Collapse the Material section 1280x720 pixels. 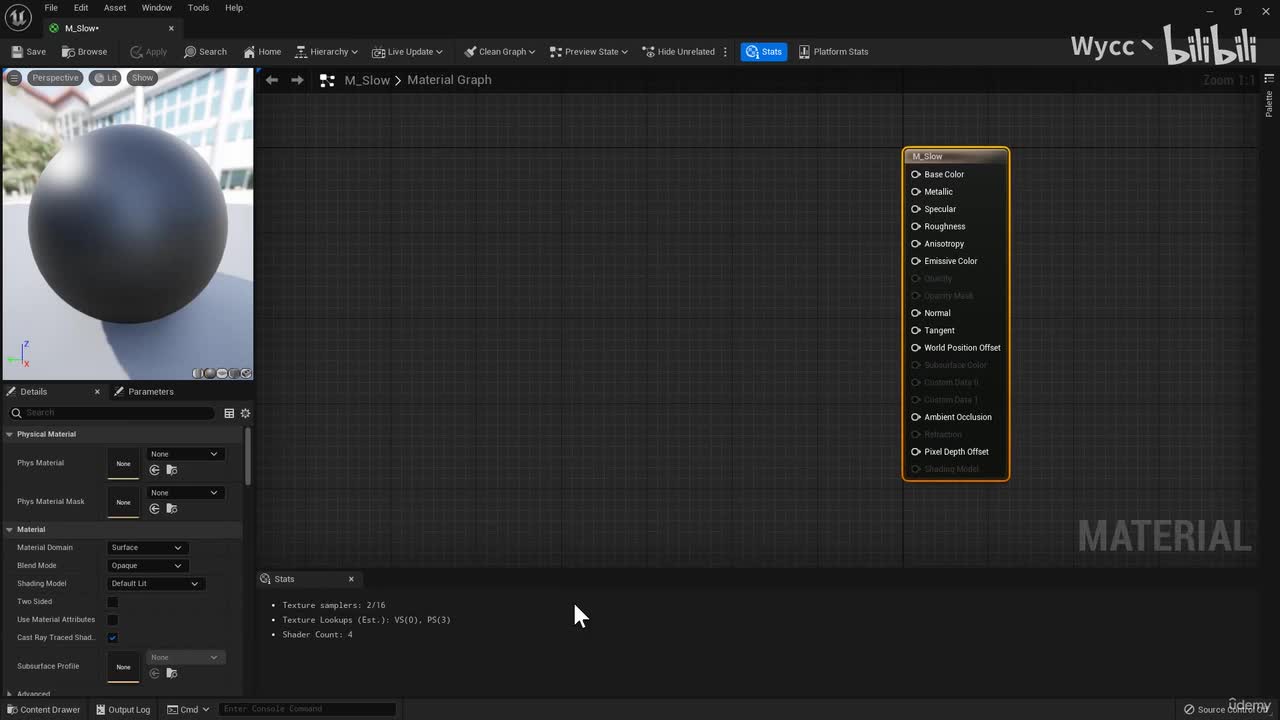(10, 529)
